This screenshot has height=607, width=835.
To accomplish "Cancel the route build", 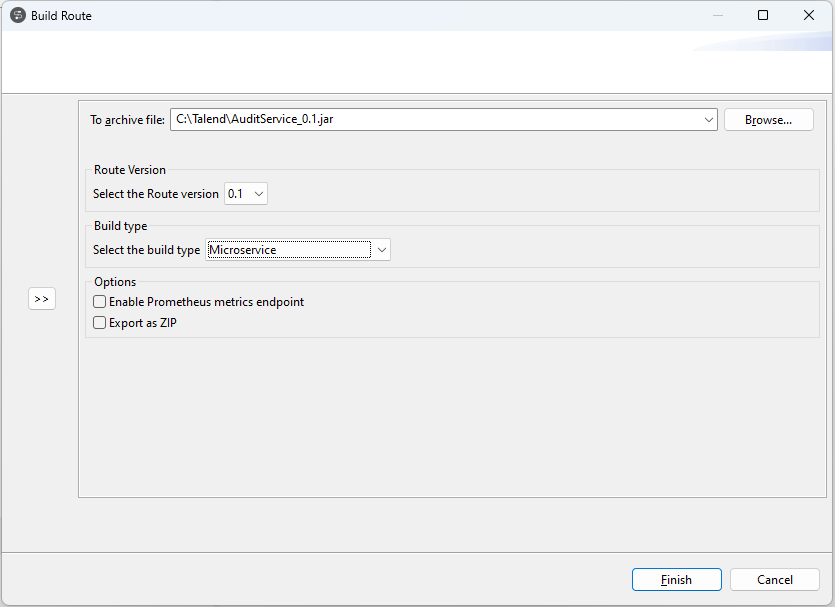I will coord(774,580).
